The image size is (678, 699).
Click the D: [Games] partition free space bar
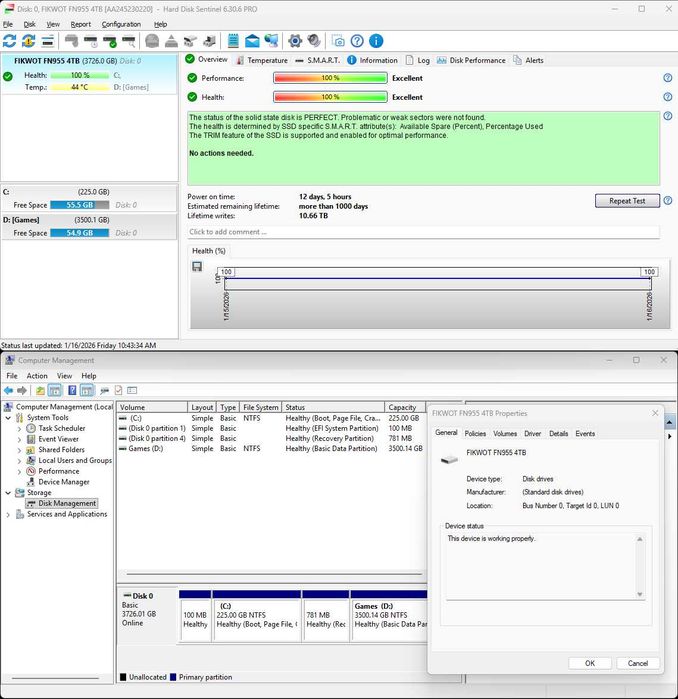[x=79, y=233]
